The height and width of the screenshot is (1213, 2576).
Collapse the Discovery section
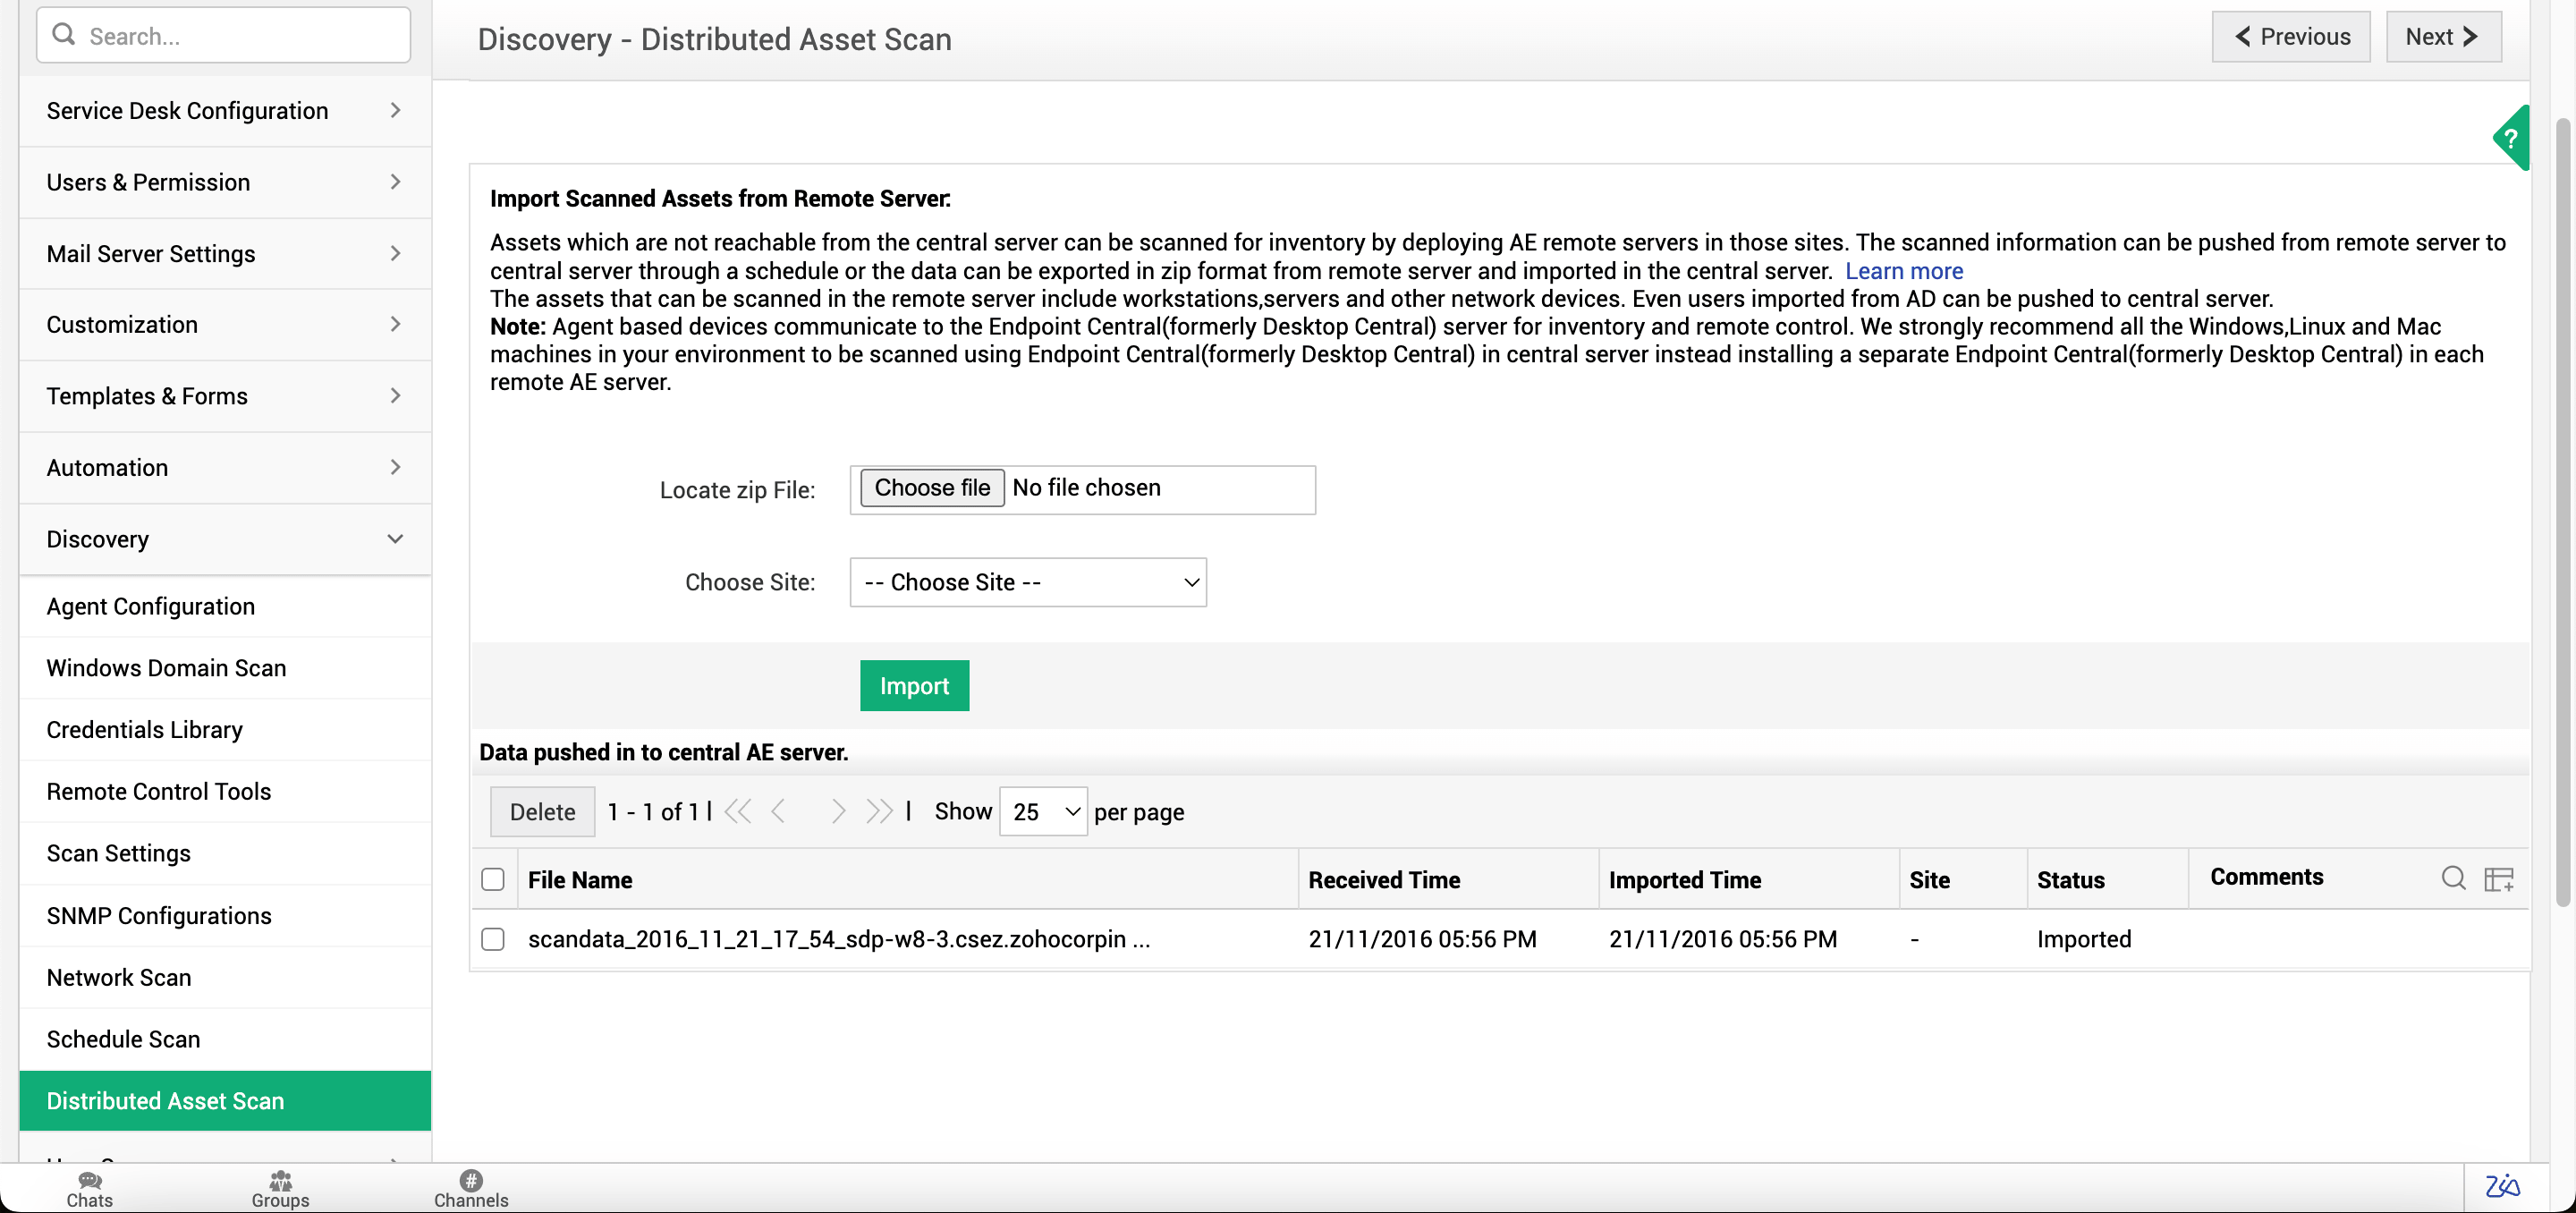point(395,538)
